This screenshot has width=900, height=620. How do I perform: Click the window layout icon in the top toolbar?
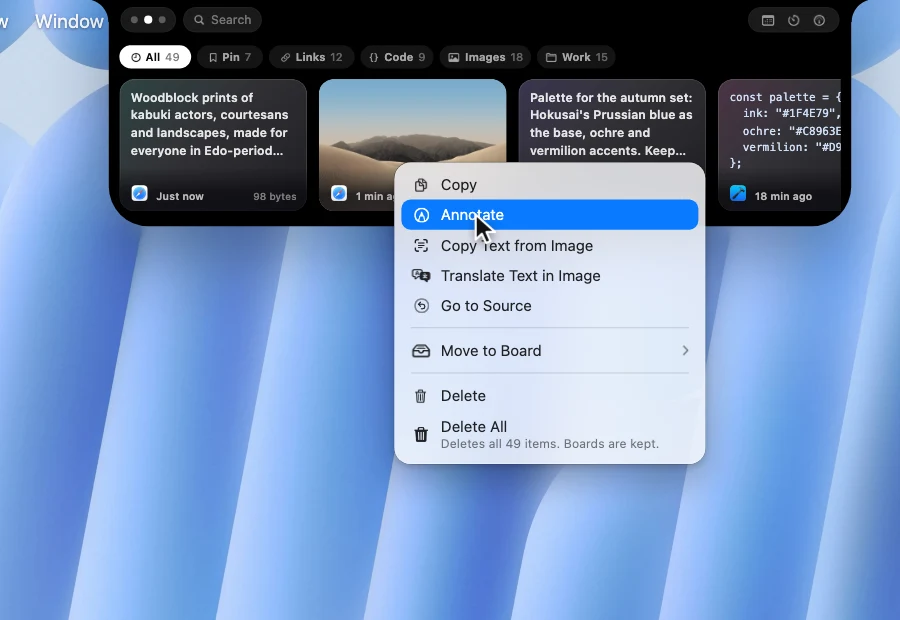coord(768,21)
